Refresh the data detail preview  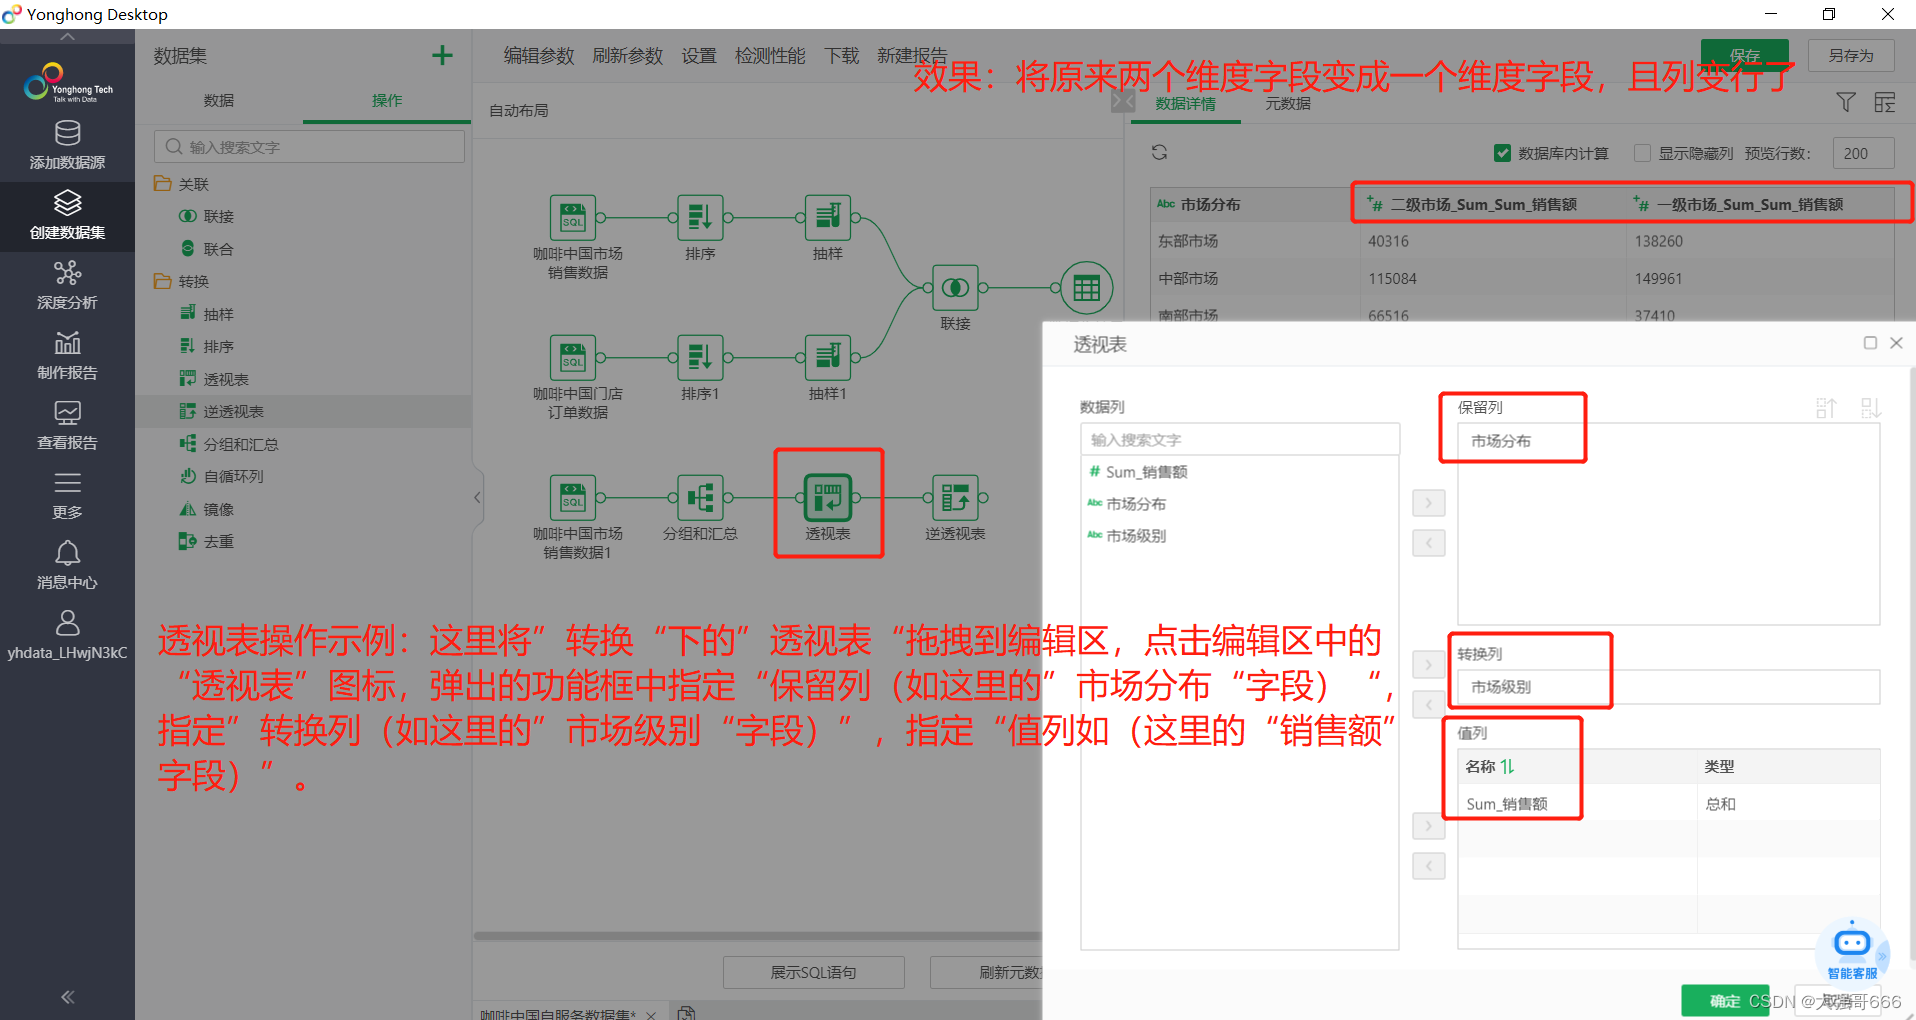(1159, 152)
